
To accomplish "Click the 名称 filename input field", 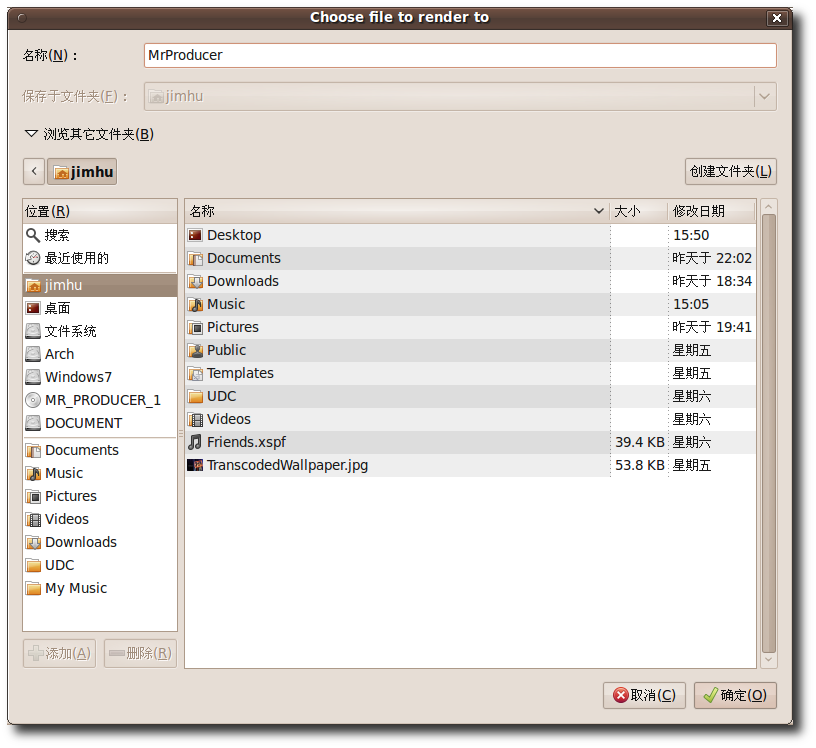I will (x=460, y=55).
